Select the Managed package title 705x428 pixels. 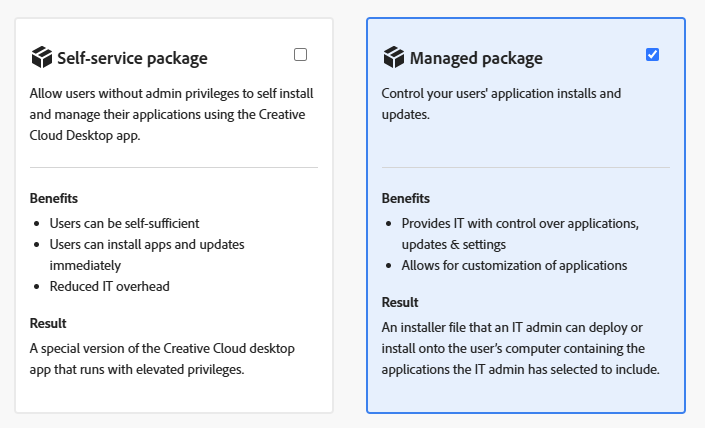tap(476, 58)
